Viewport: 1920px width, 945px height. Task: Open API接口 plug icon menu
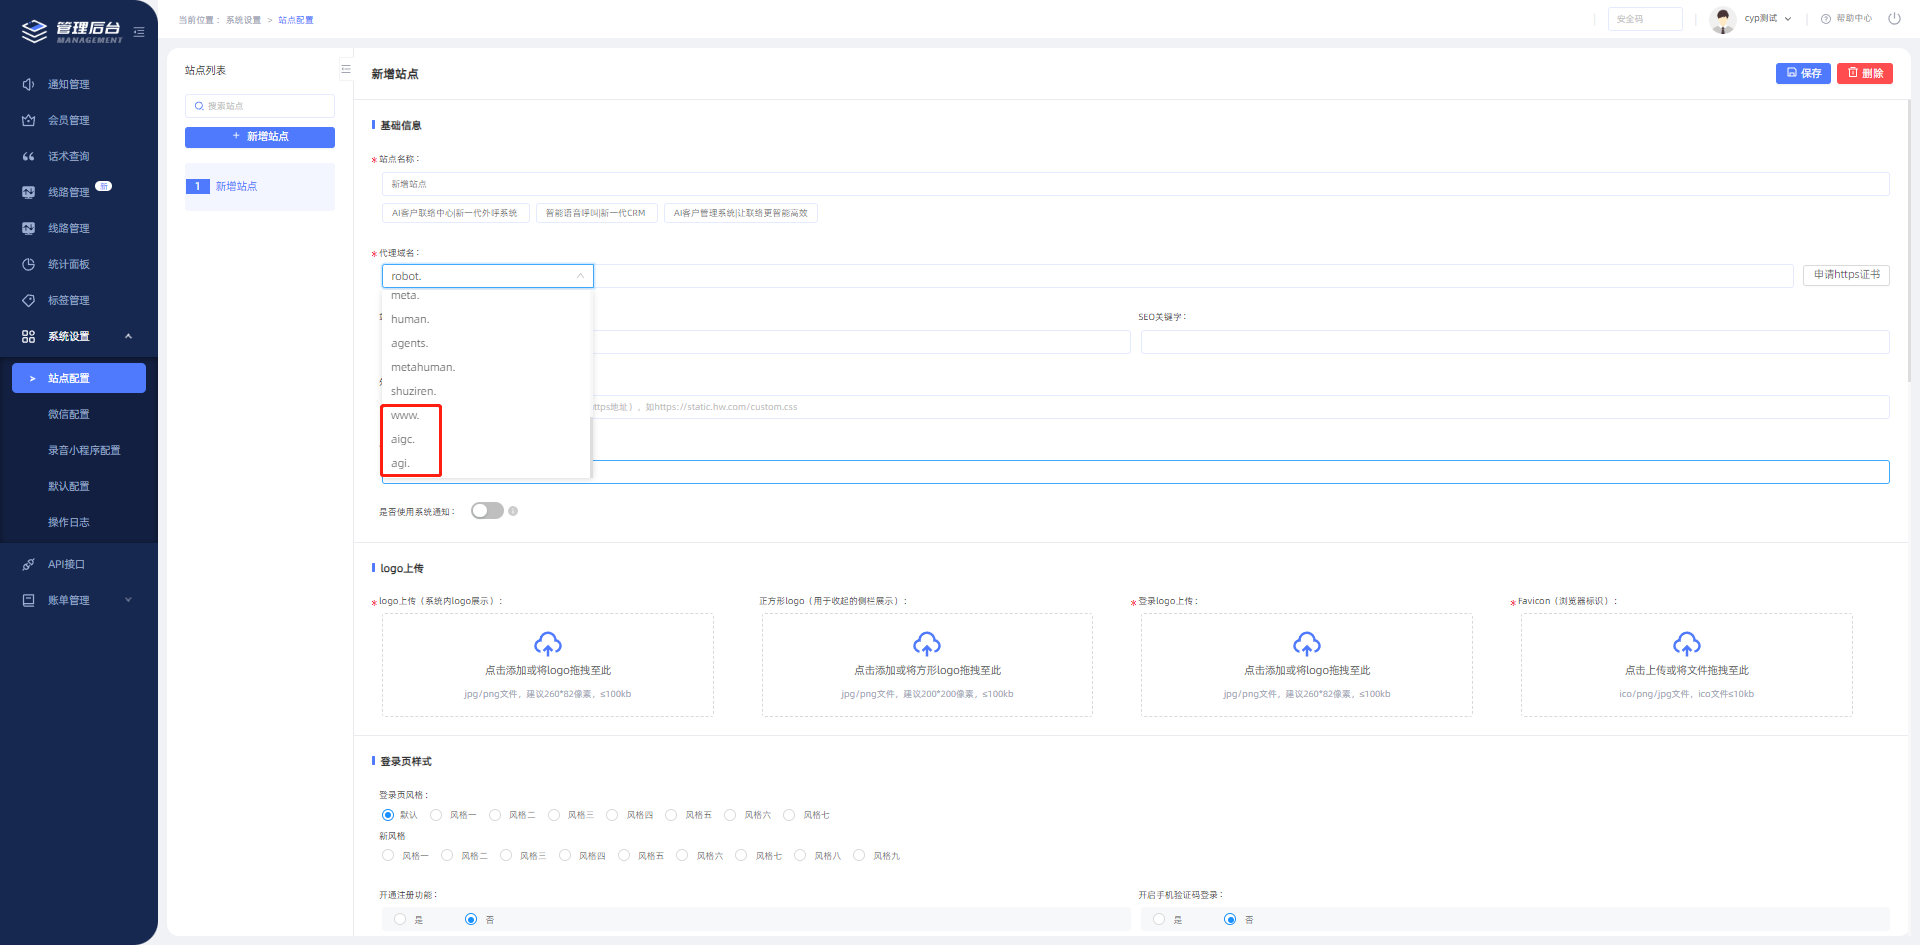coord(28,564)
